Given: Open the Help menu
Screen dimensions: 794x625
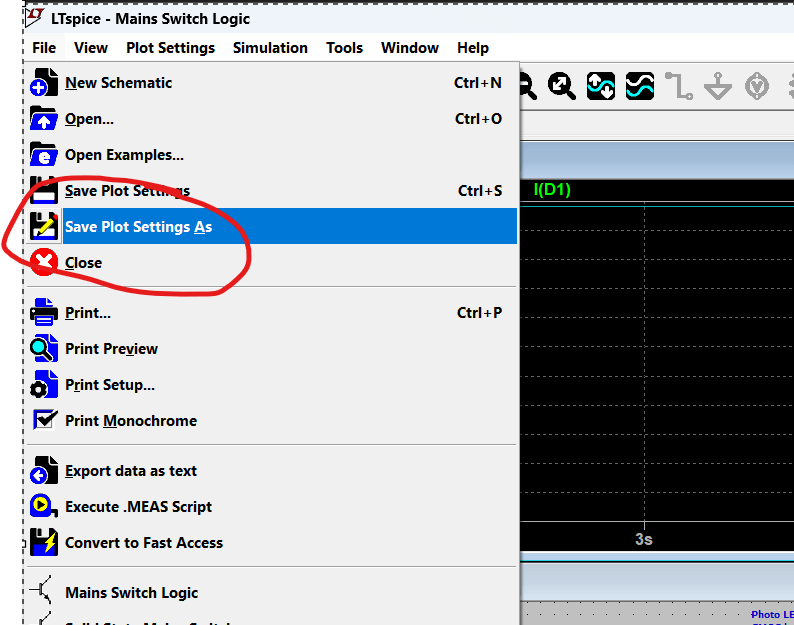Looking at the screenshot, I should (x=473, y=48).
